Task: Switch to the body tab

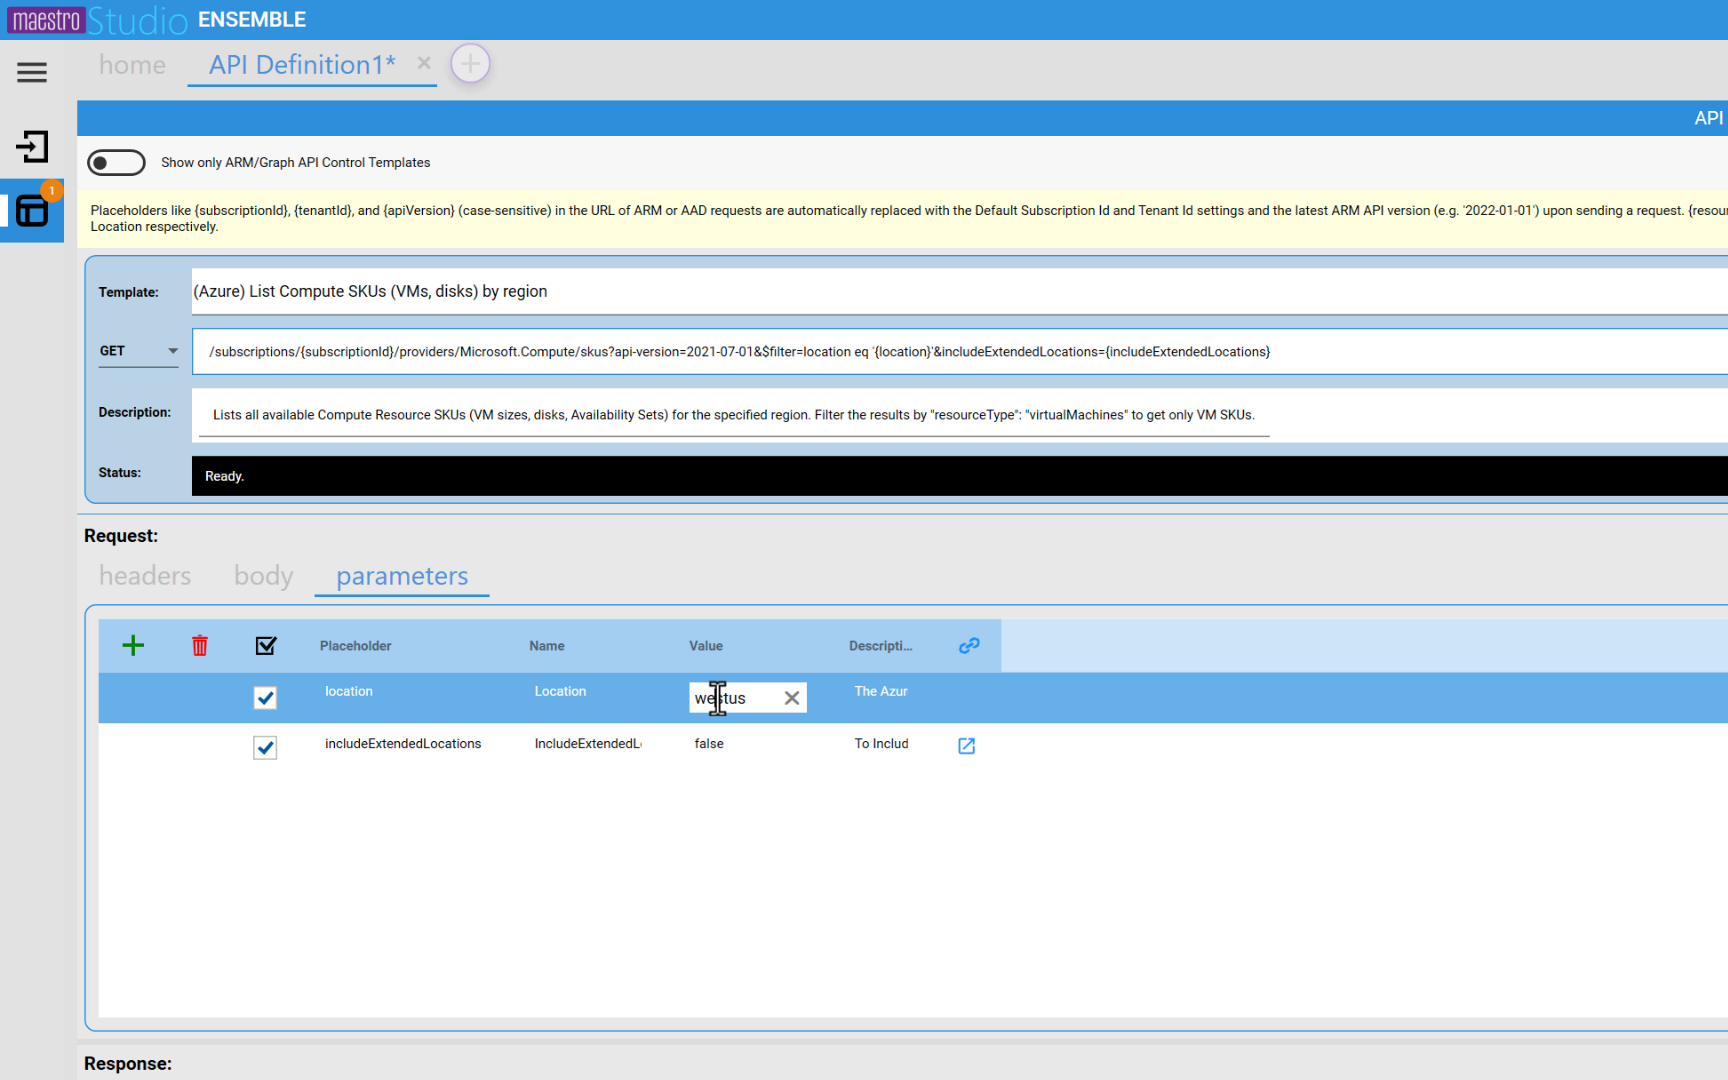Action: (263, 576)
